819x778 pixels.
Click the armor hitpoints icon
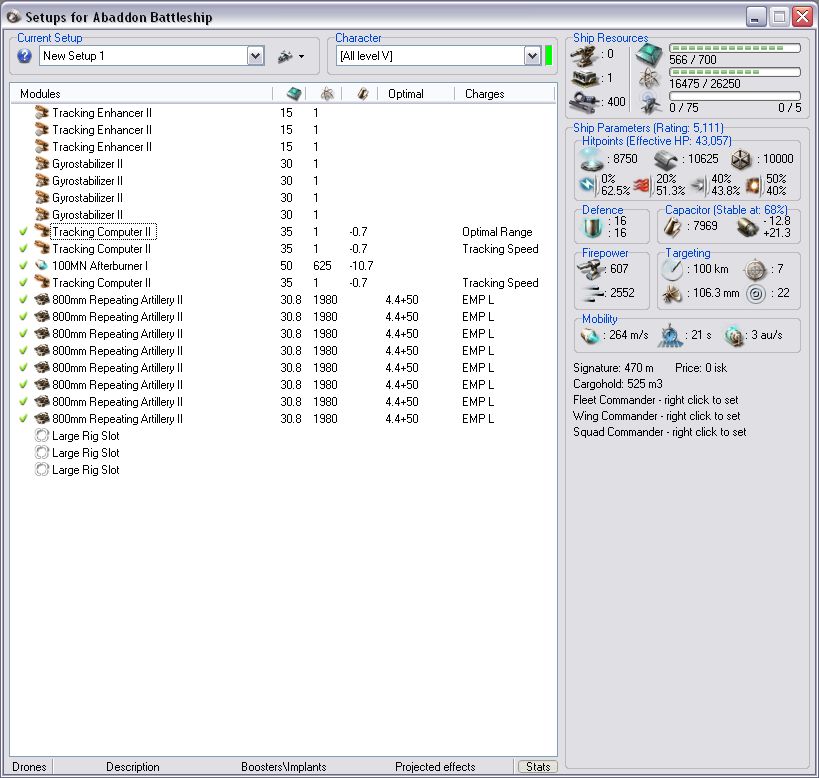(x=666, y=158)
